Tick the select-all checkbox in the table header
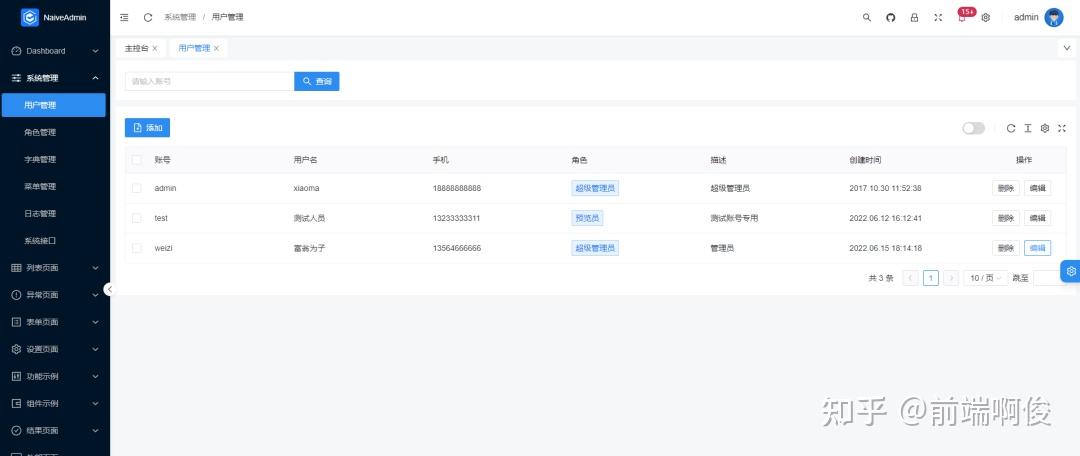1080x456 pixels. [x=136, y=160]
